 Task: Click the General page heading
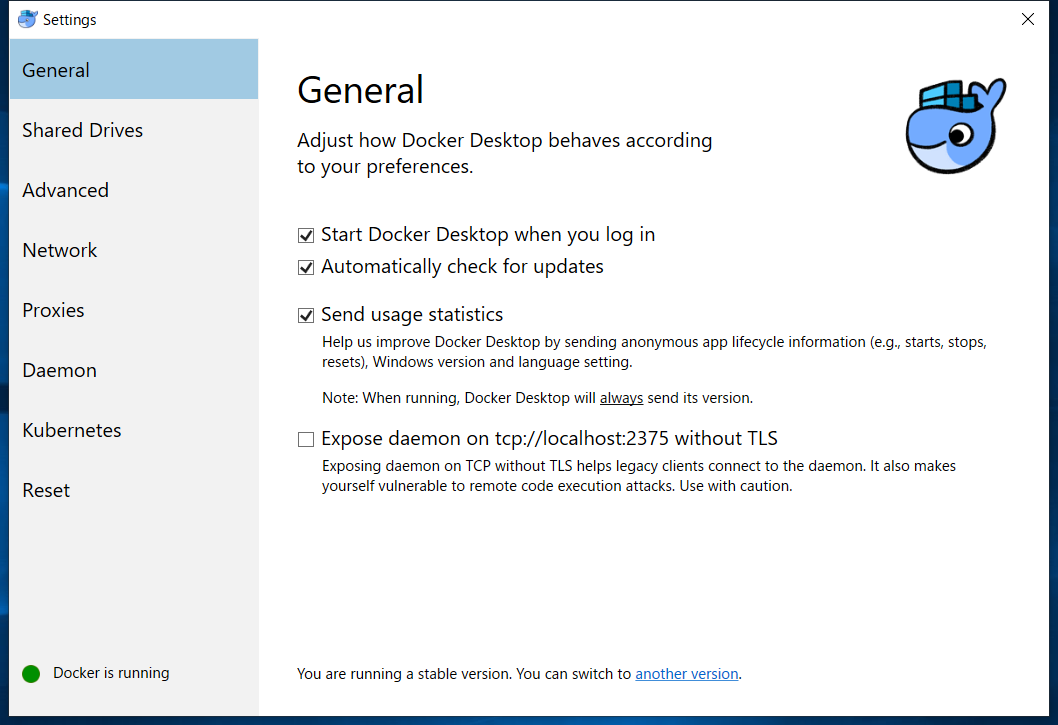361,90
